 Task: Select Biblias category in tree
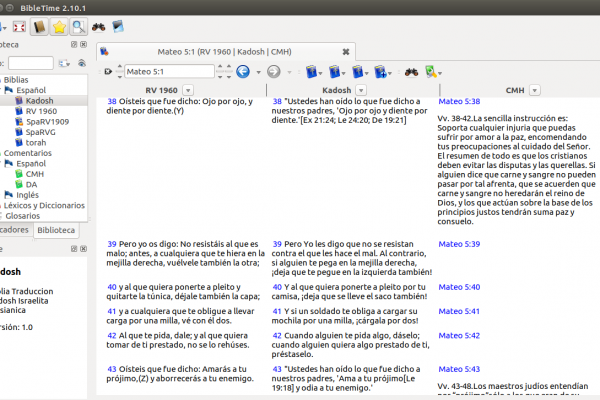point(16,80)
